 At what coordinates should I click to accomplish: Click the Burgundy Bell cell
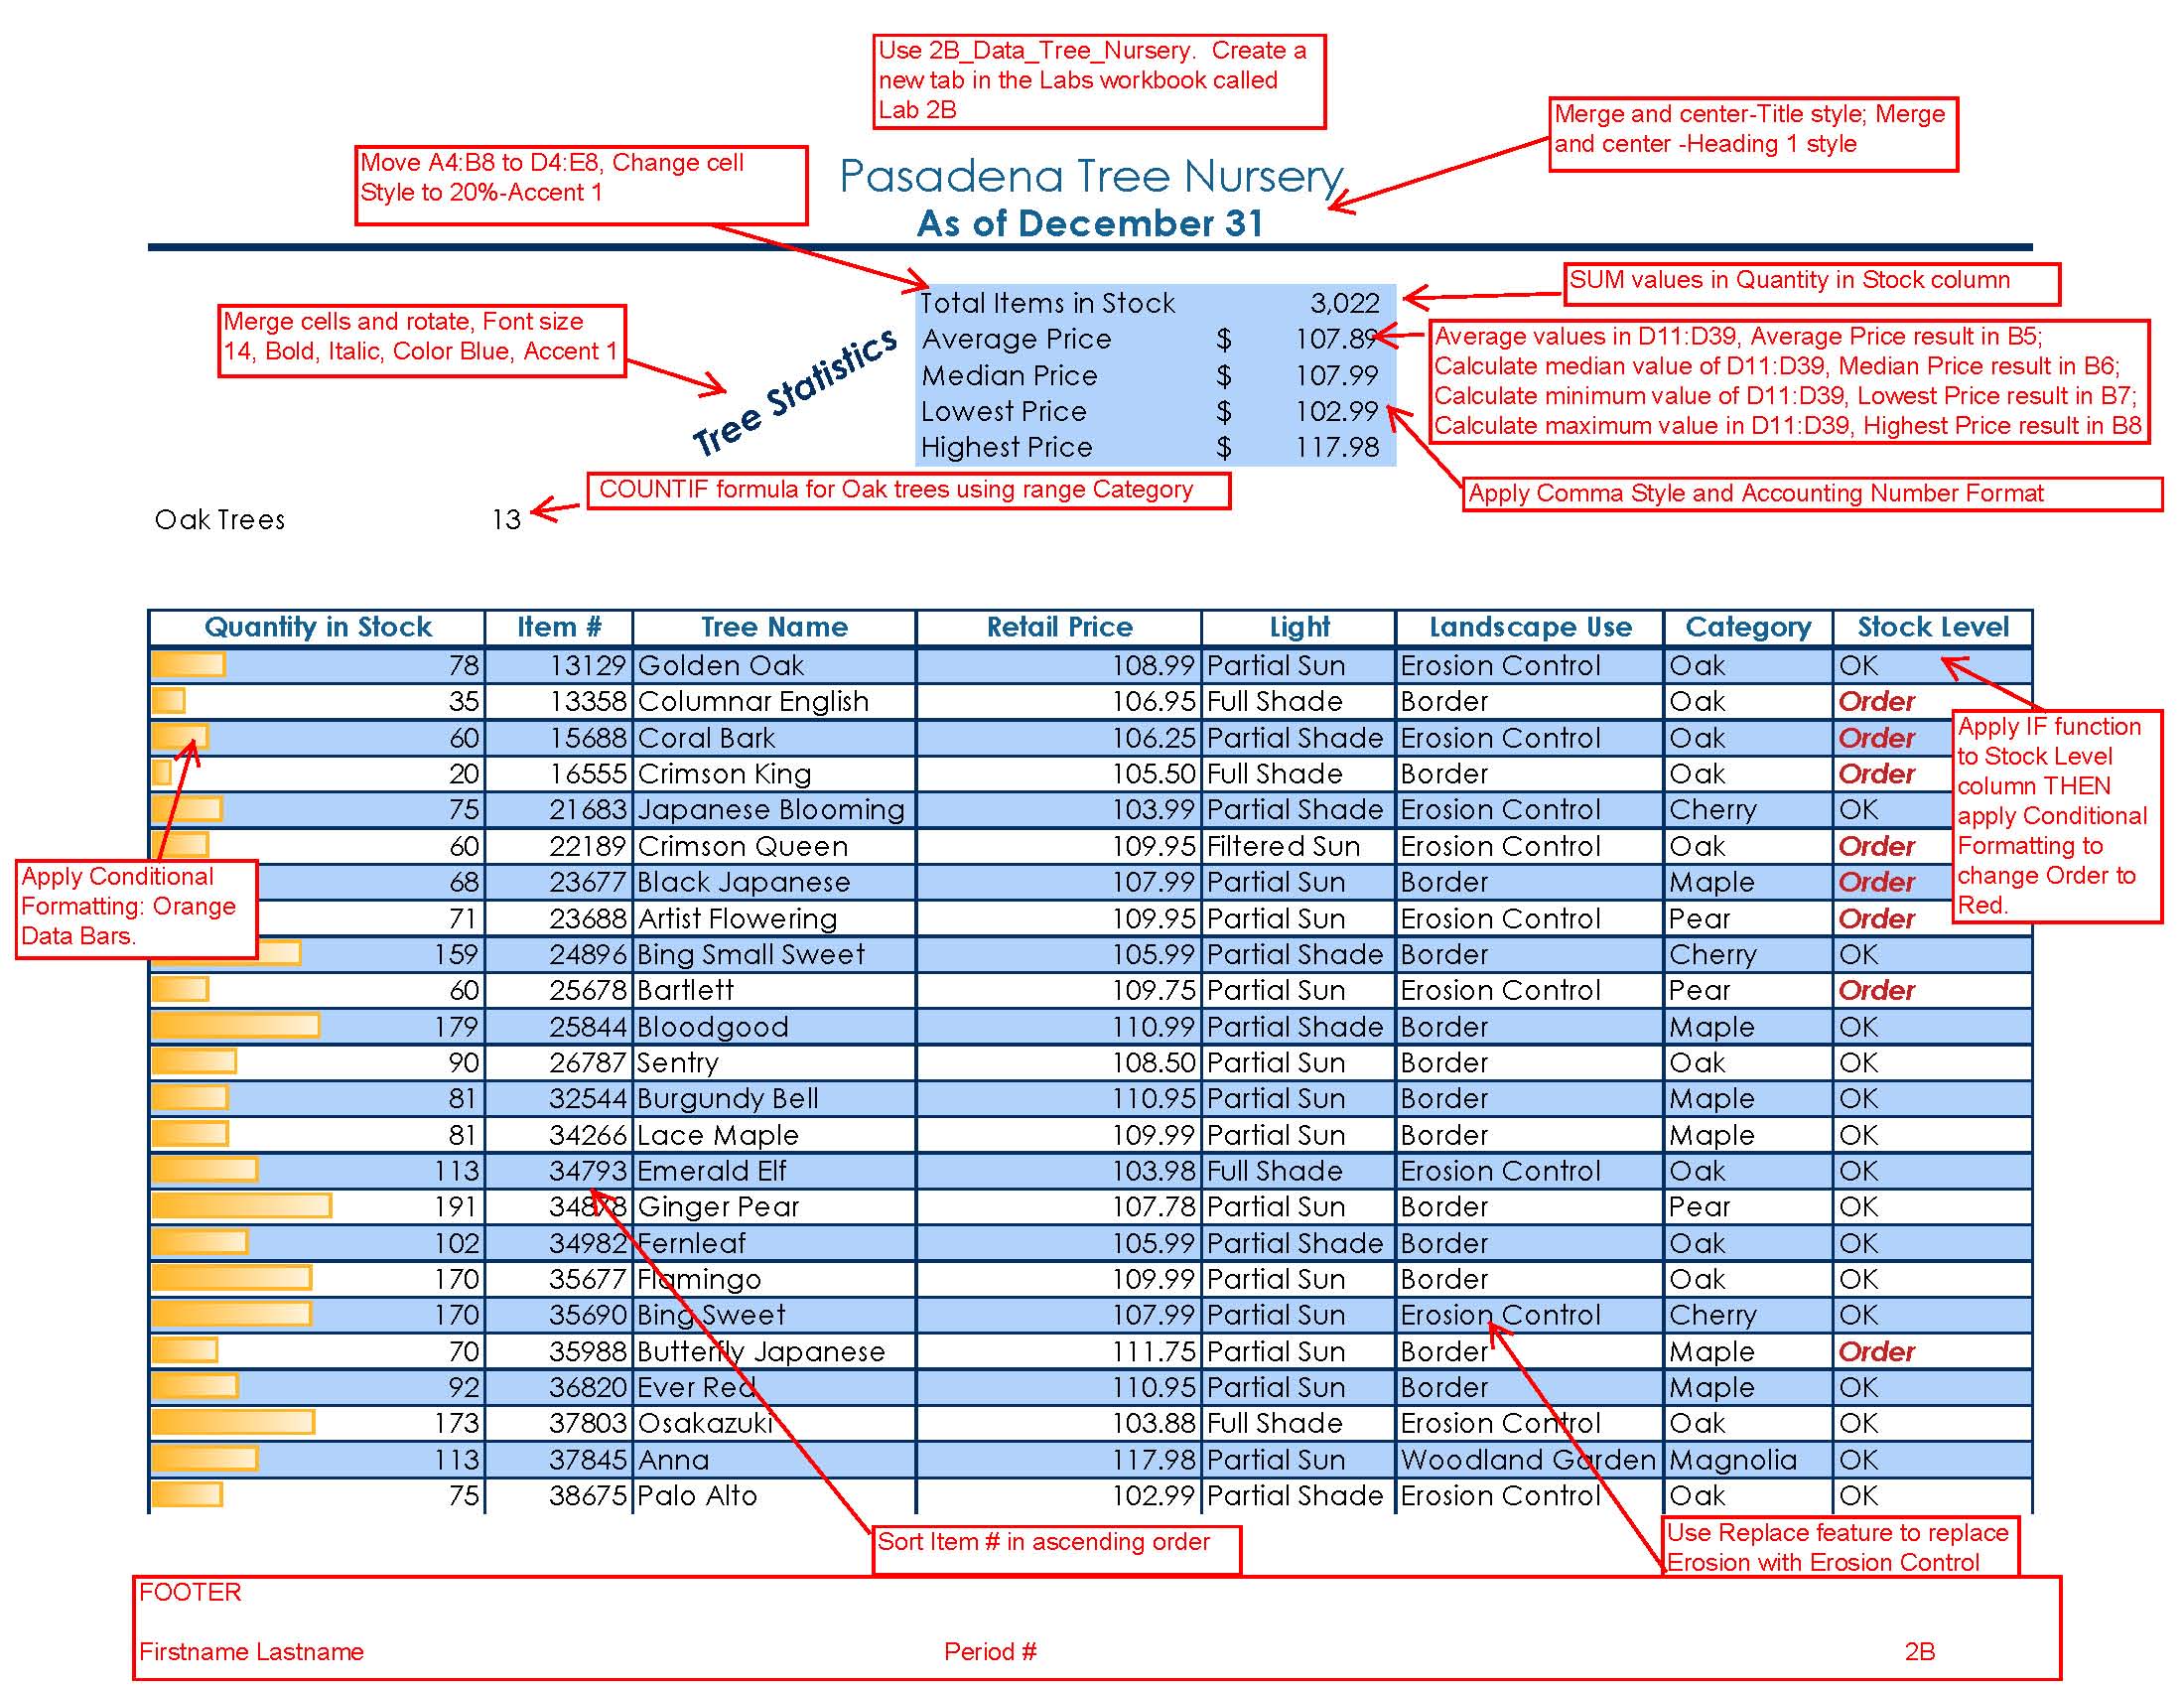(774, 1099)
